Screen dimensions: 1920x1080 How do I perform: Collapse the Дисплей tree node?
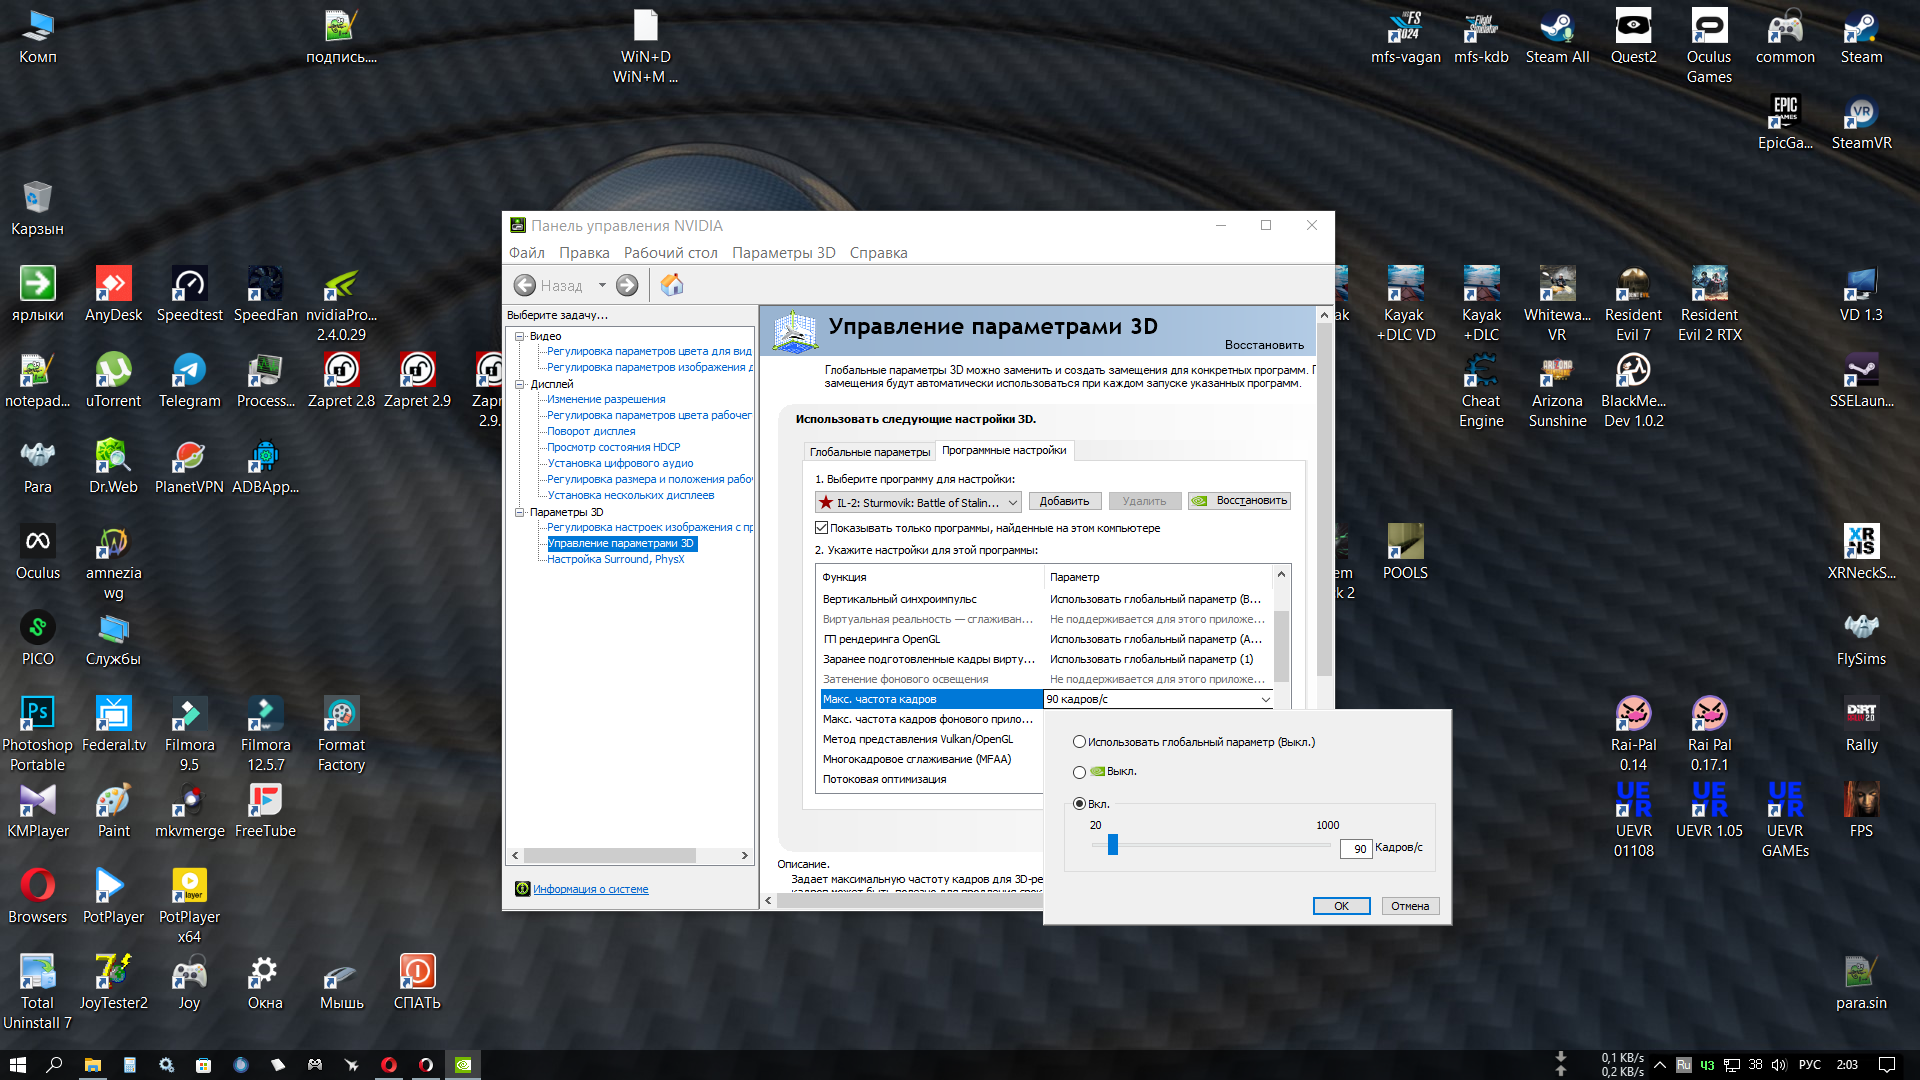tap(520, 384)
